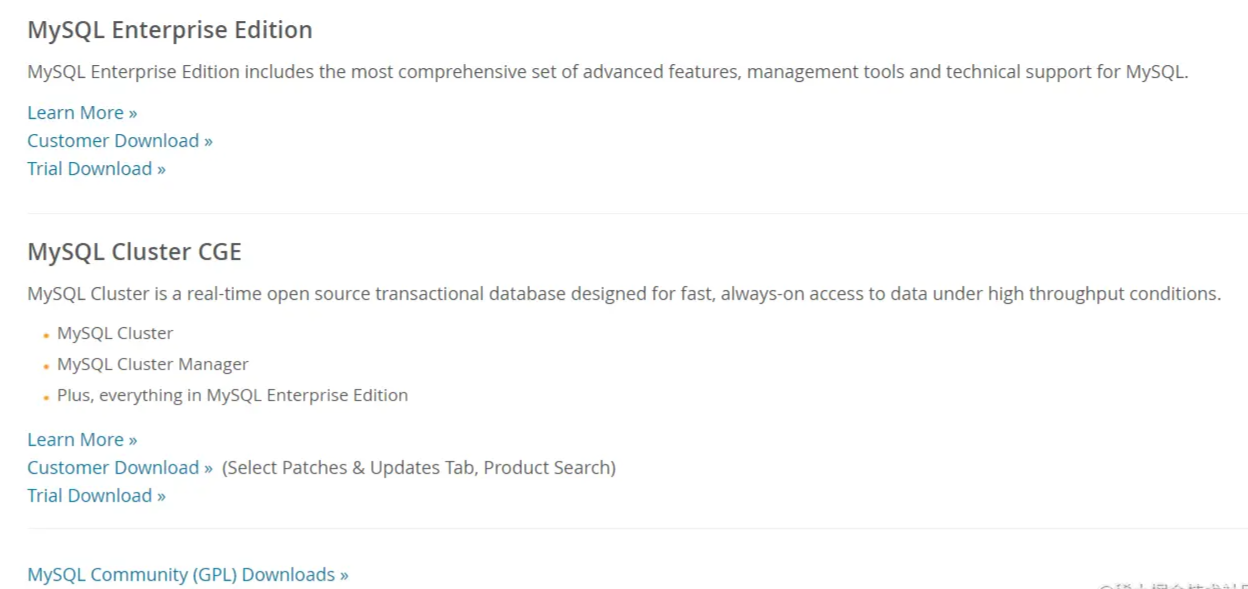Click the MySQL Cluster real-time database description

(624, 294)
